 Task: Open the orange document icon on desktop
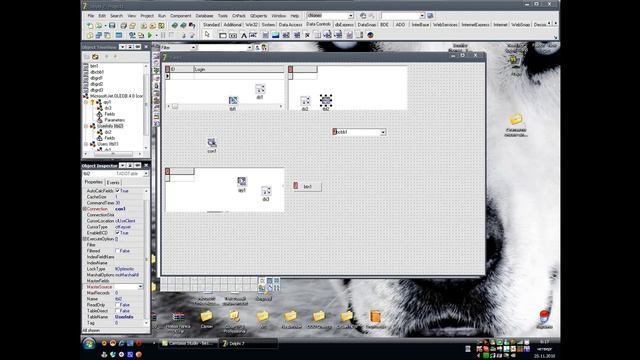pyautogui.click(x=375, y=316)
